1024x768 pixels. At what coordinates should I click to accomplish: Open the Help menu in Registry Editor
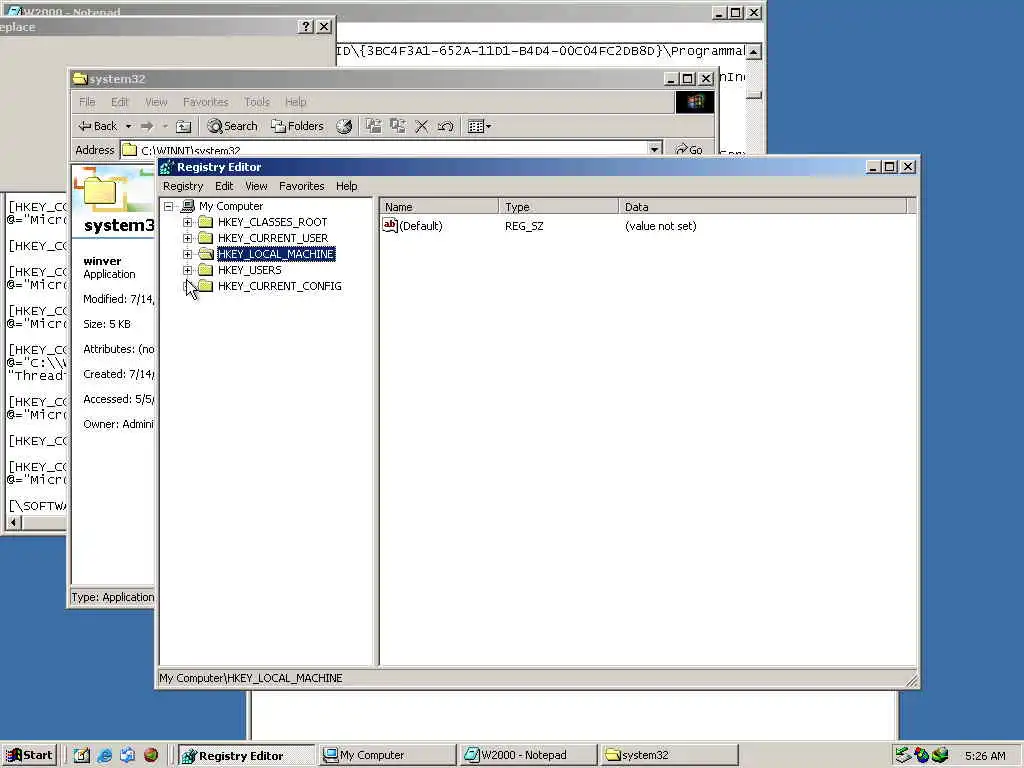347,186
